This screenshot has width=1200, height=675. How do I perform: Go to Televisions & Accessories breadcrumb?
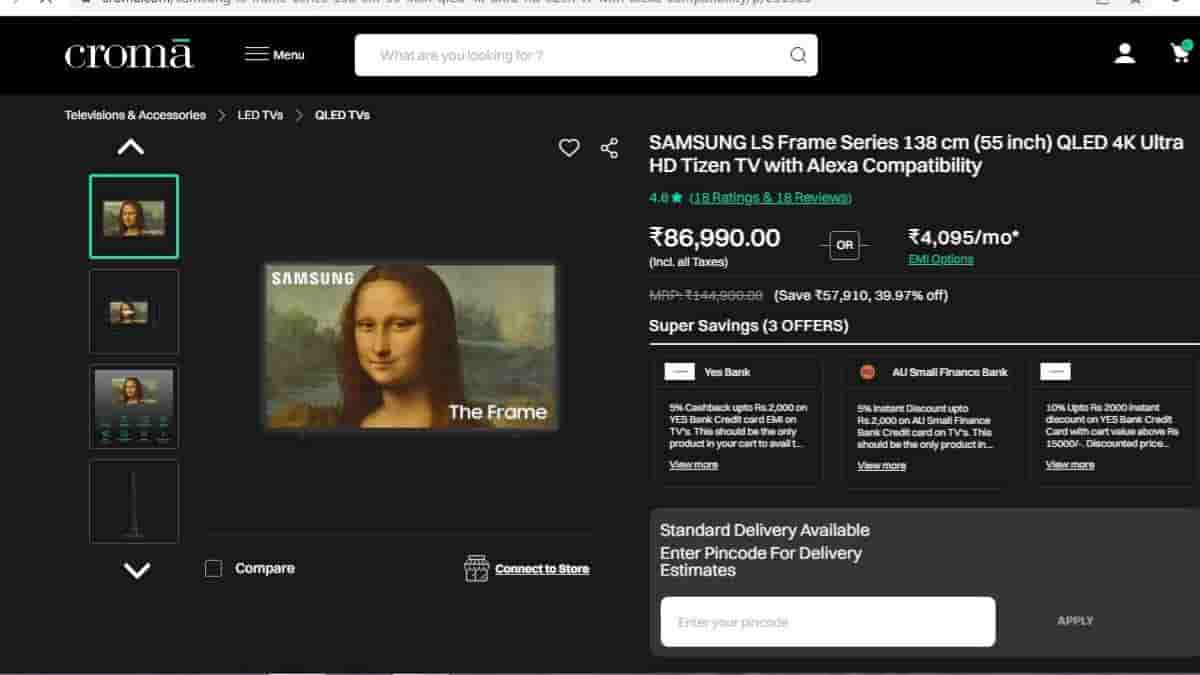(x=135, y=115)
